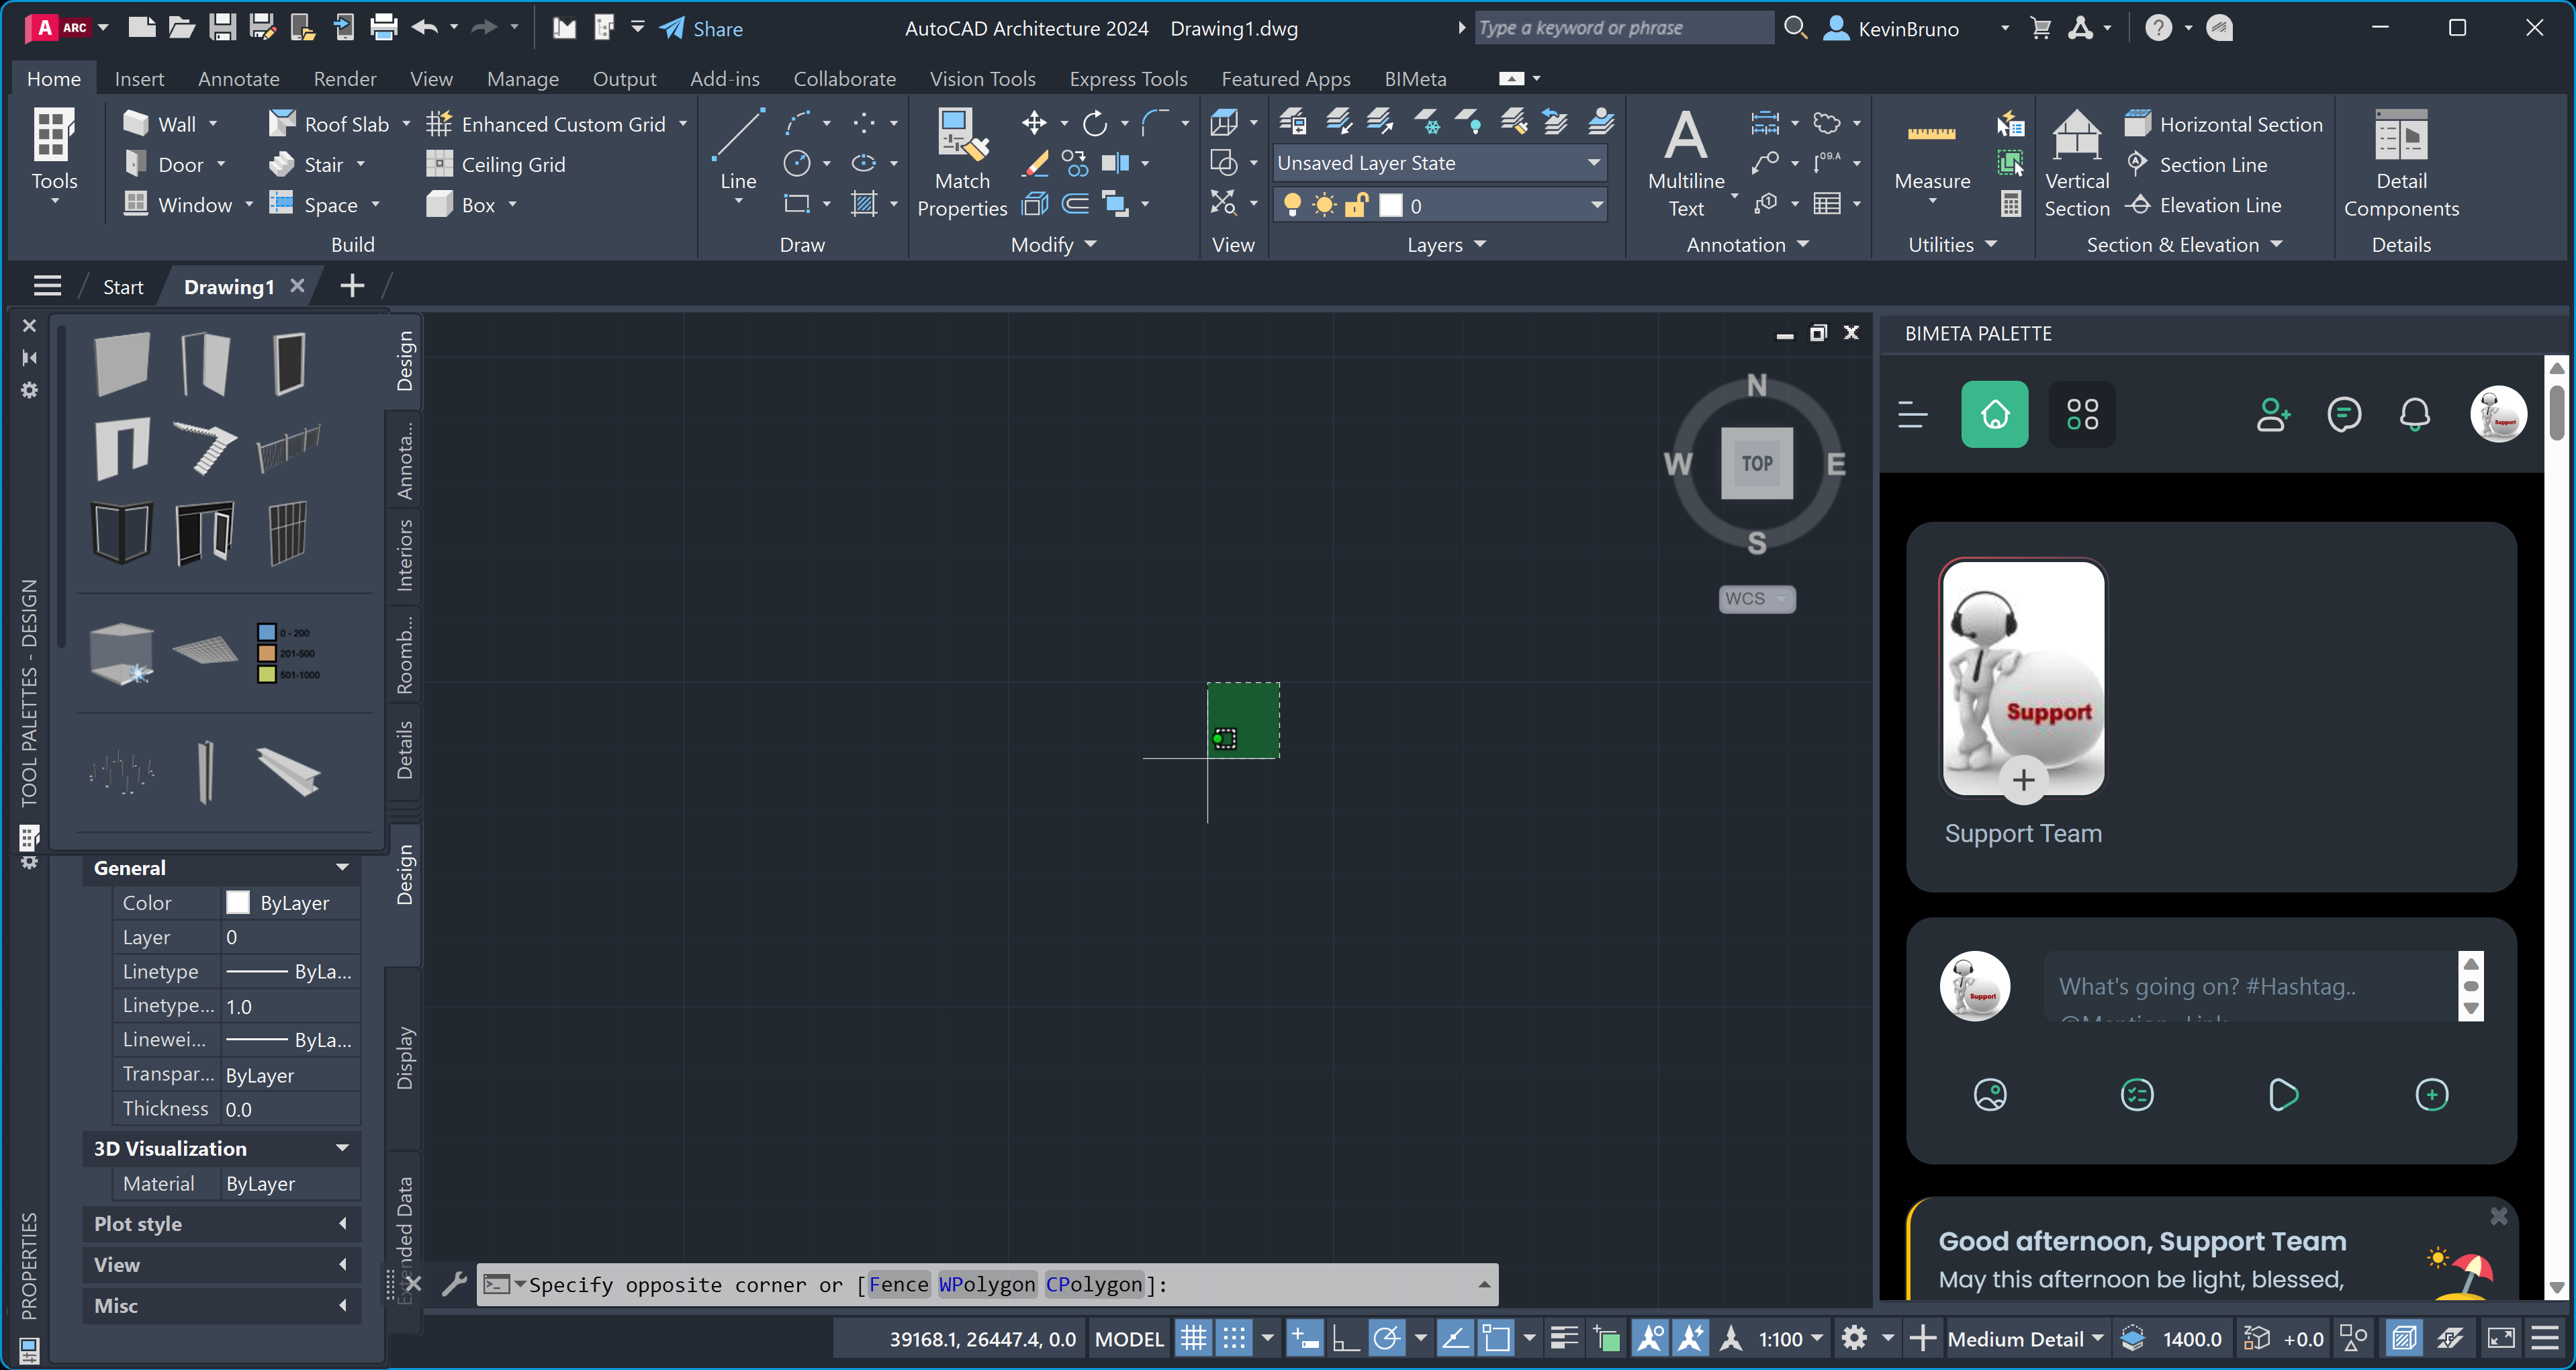
Task: Click the layer 0 color swatch
Action: (x=1390, y=205)
